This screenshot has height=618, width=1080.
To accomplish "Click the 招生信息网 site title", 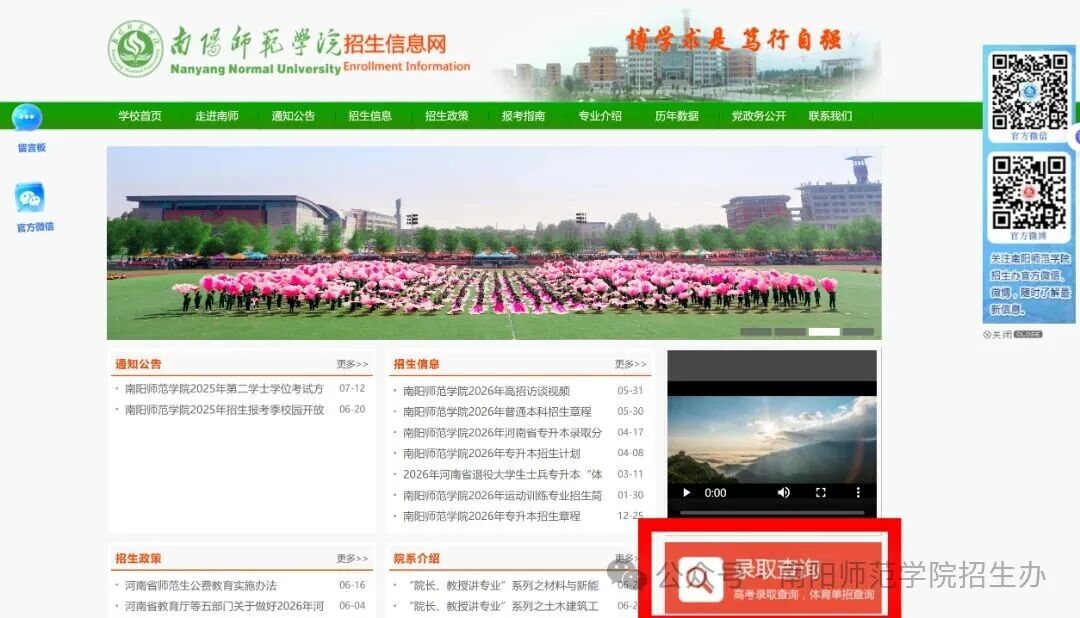I will coord(395,44).
